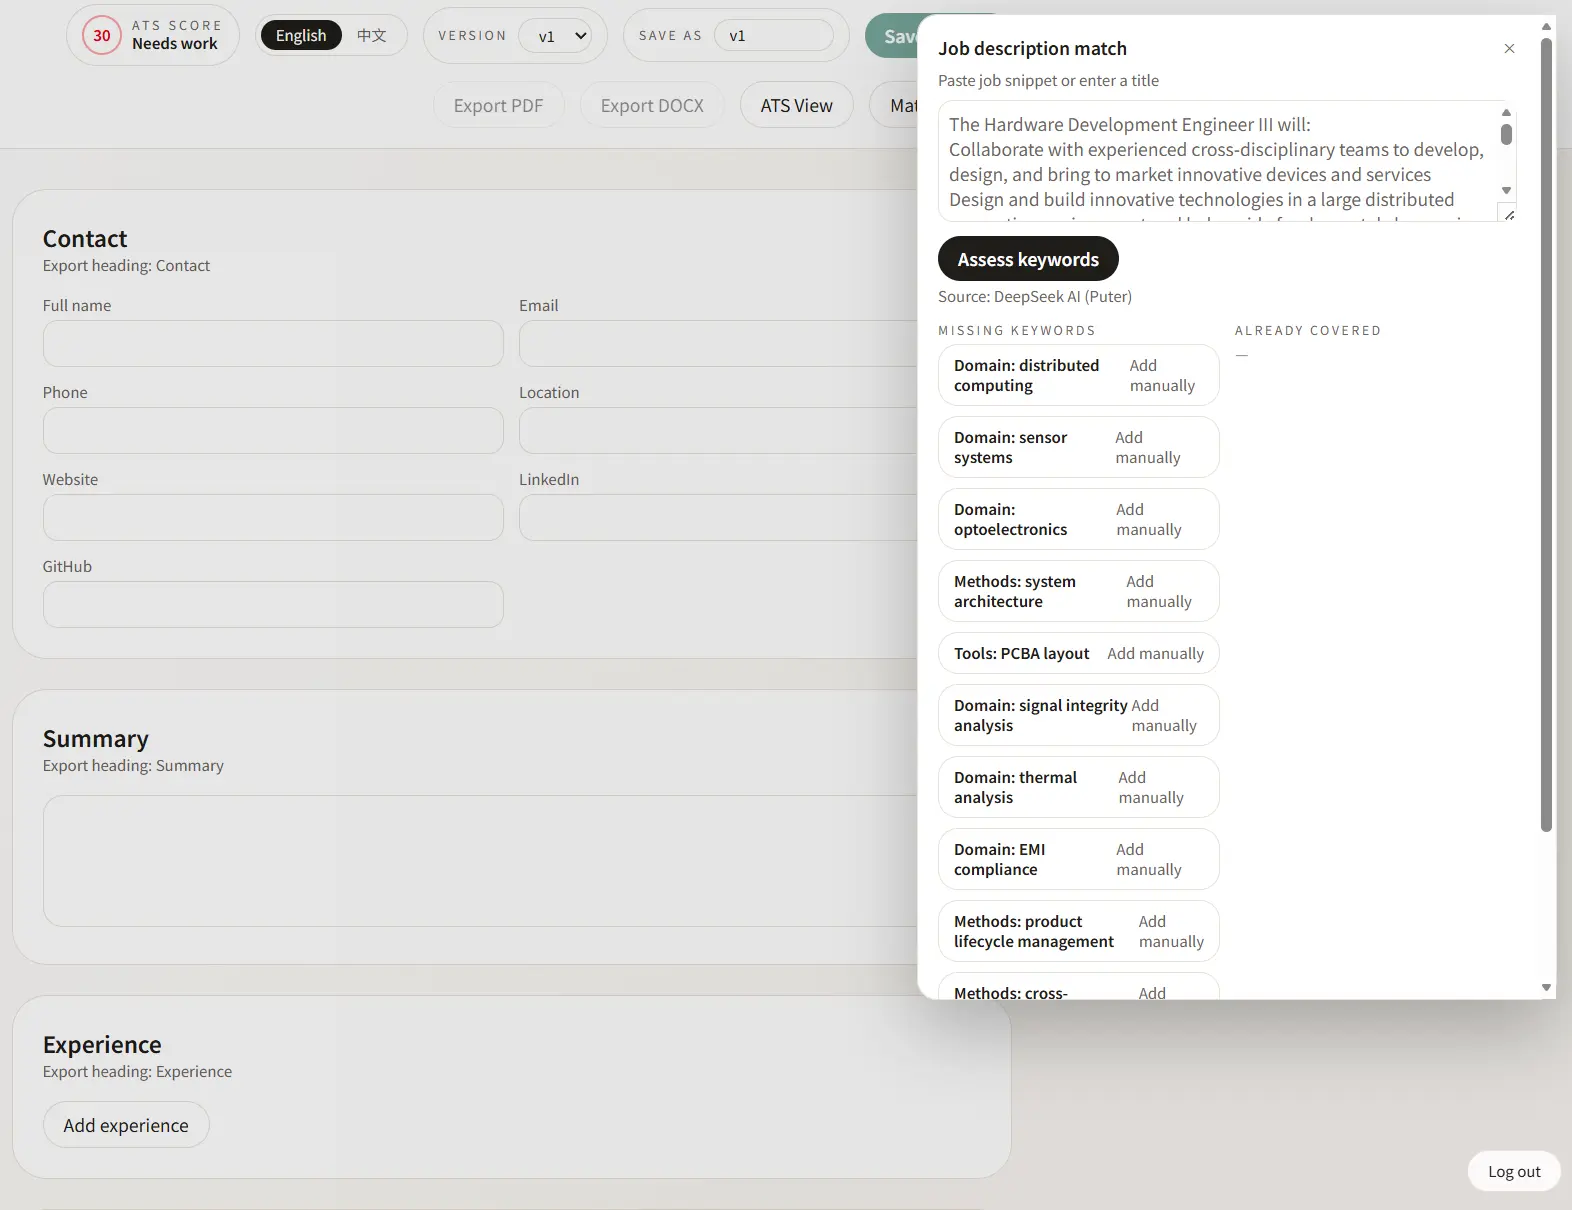Image resolution: width=1572 pixels, height=1210 pixels.
Task: Add distributed computing keyword manually
Action: pos(1162,375)
